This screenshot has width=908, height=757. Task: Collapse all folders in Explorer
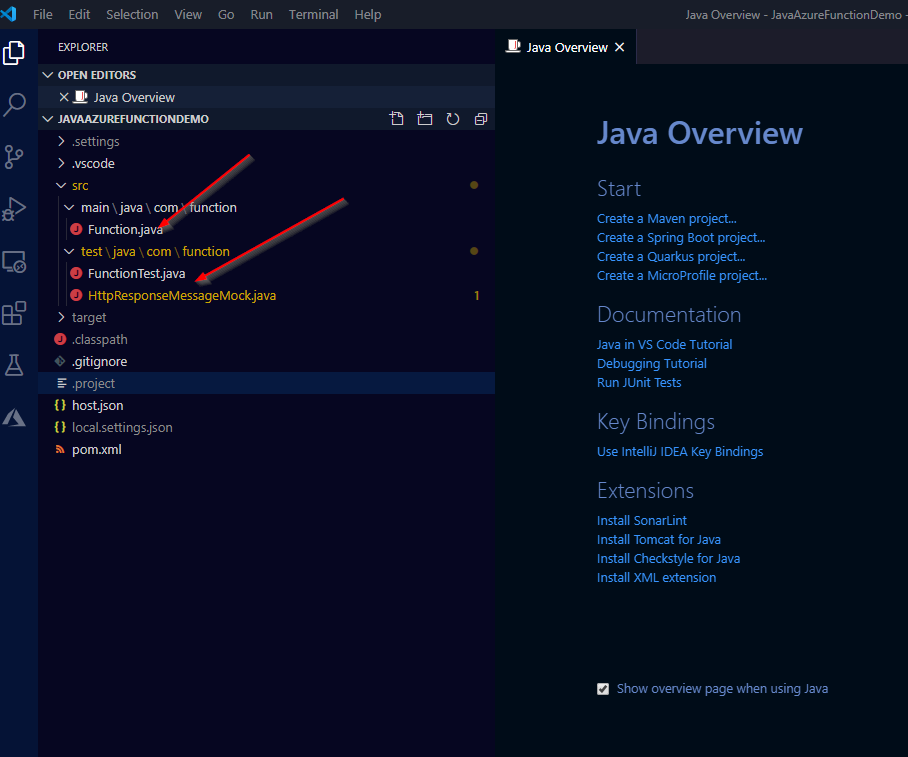(481, 119)
